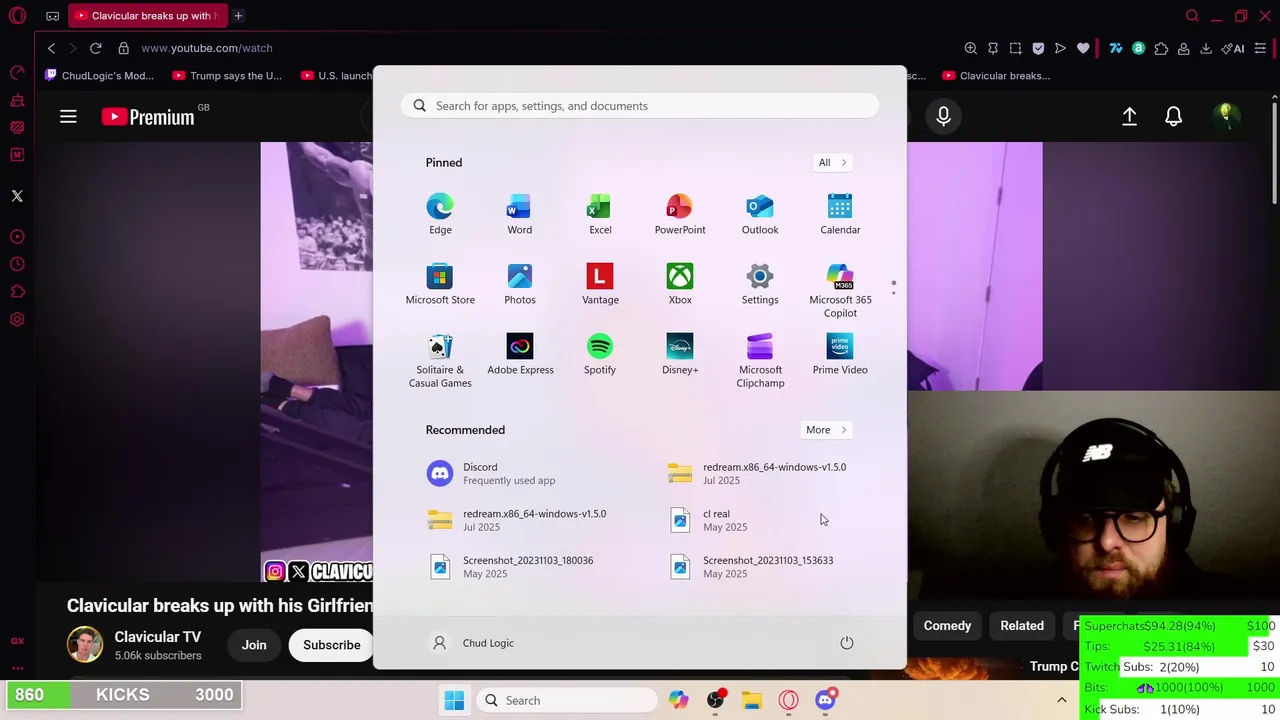Launch Solitaire & Casual Games
Screen dimensions: 1280x720
pos(440,360)
